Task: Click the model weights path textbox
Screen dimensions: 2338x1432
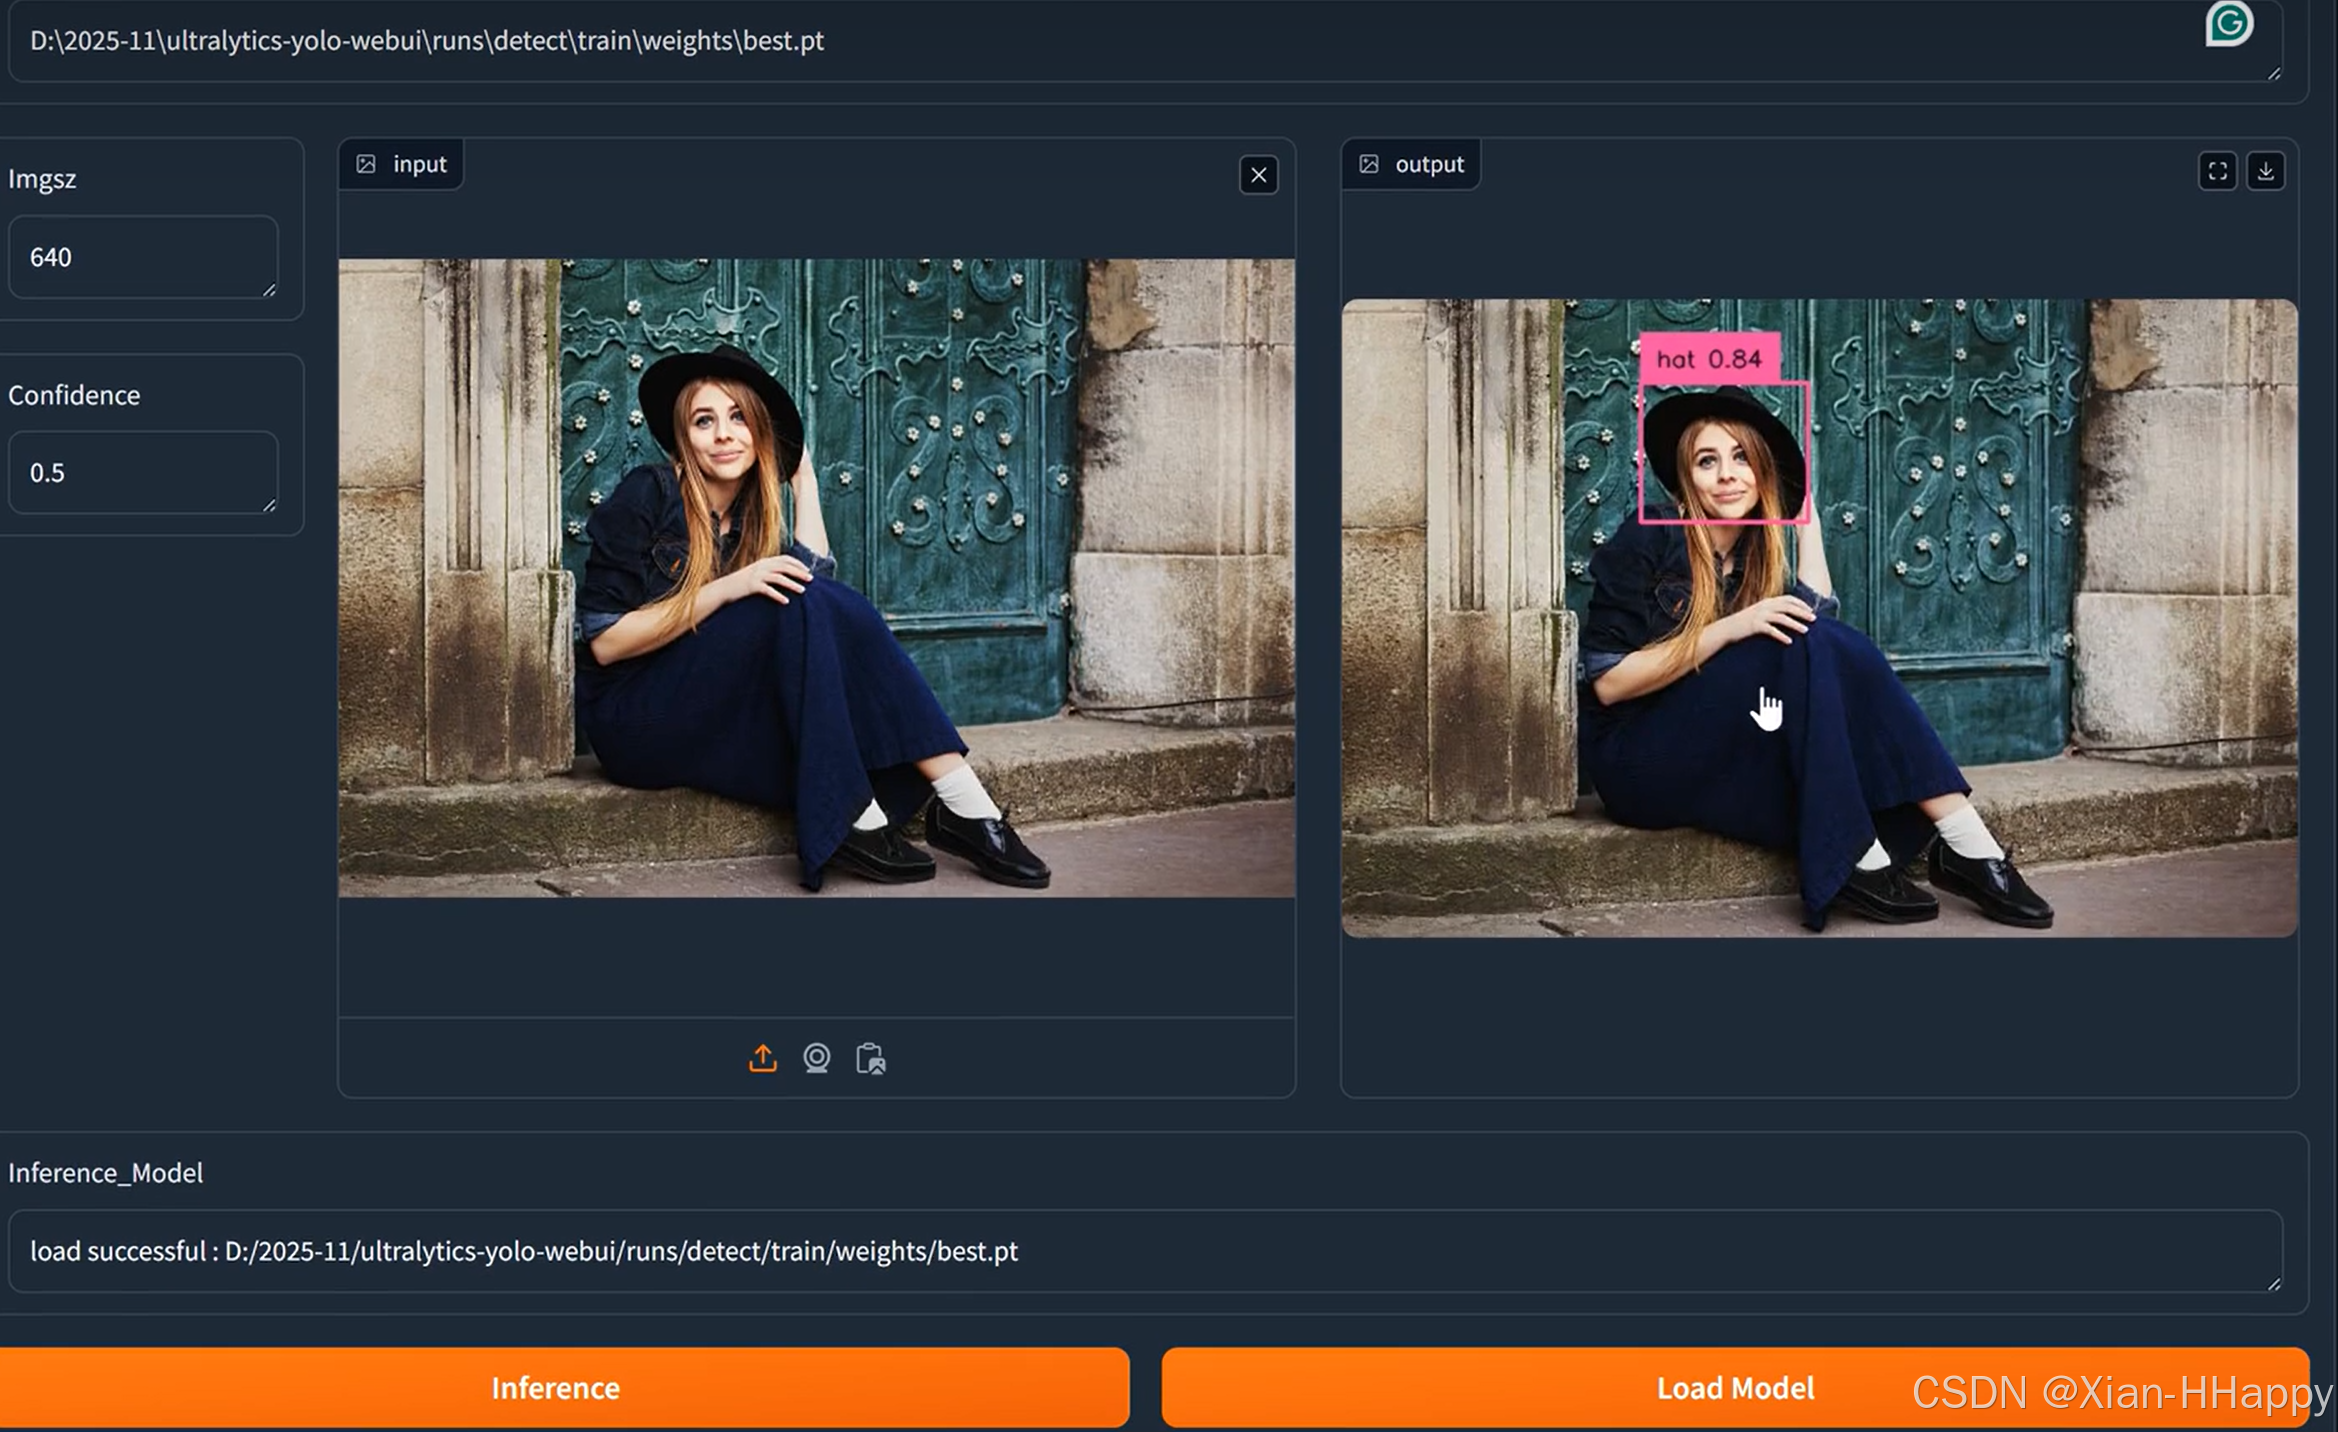Action: 1100,41
